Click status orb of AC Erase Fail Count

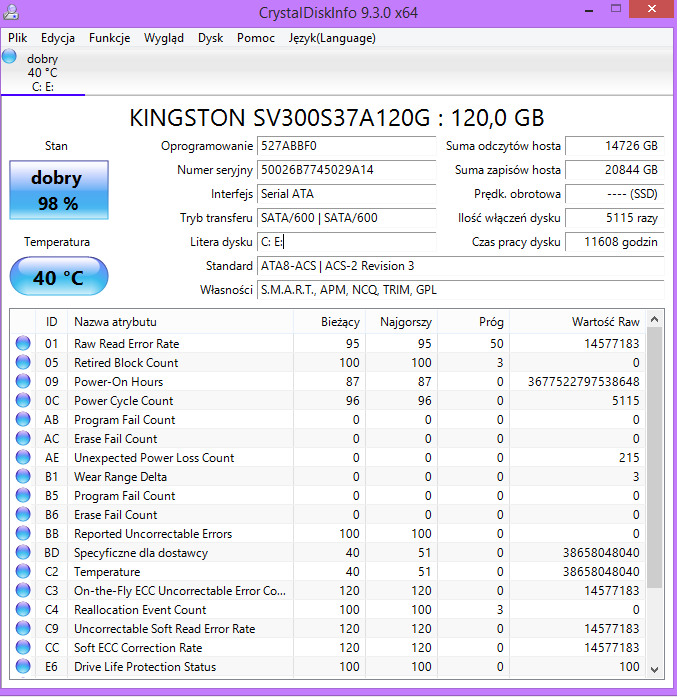23,438
